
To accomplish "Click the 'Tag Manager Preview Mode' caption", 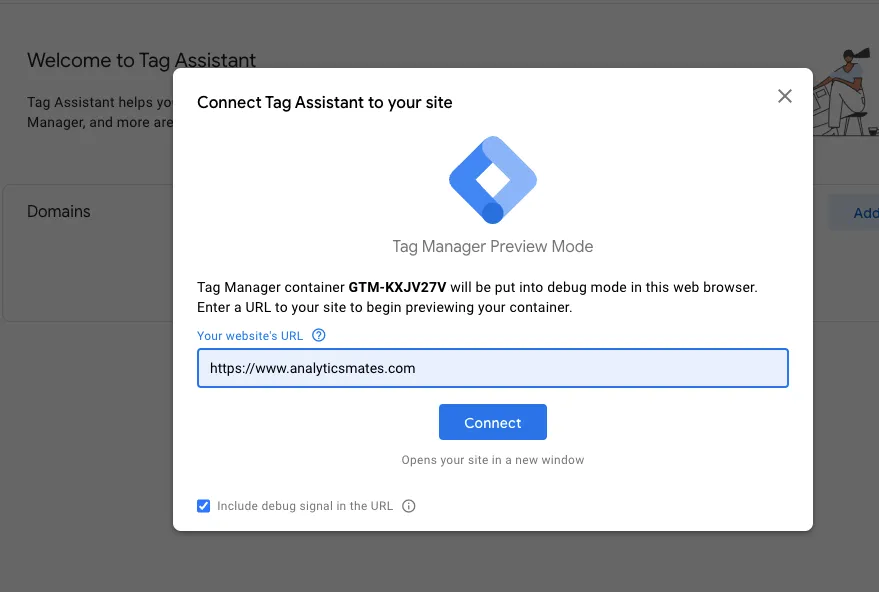I will 493,246.
